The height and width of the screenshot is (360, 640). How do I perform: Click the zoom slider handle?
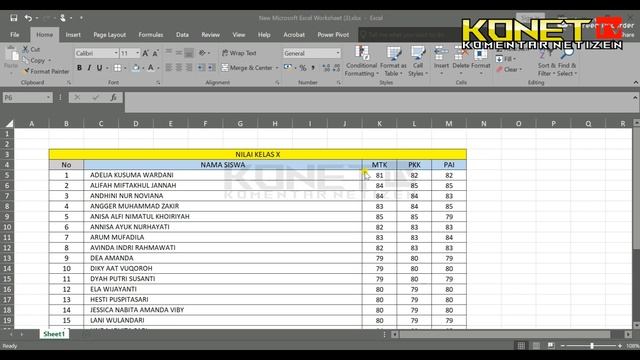tap(592, 346)
